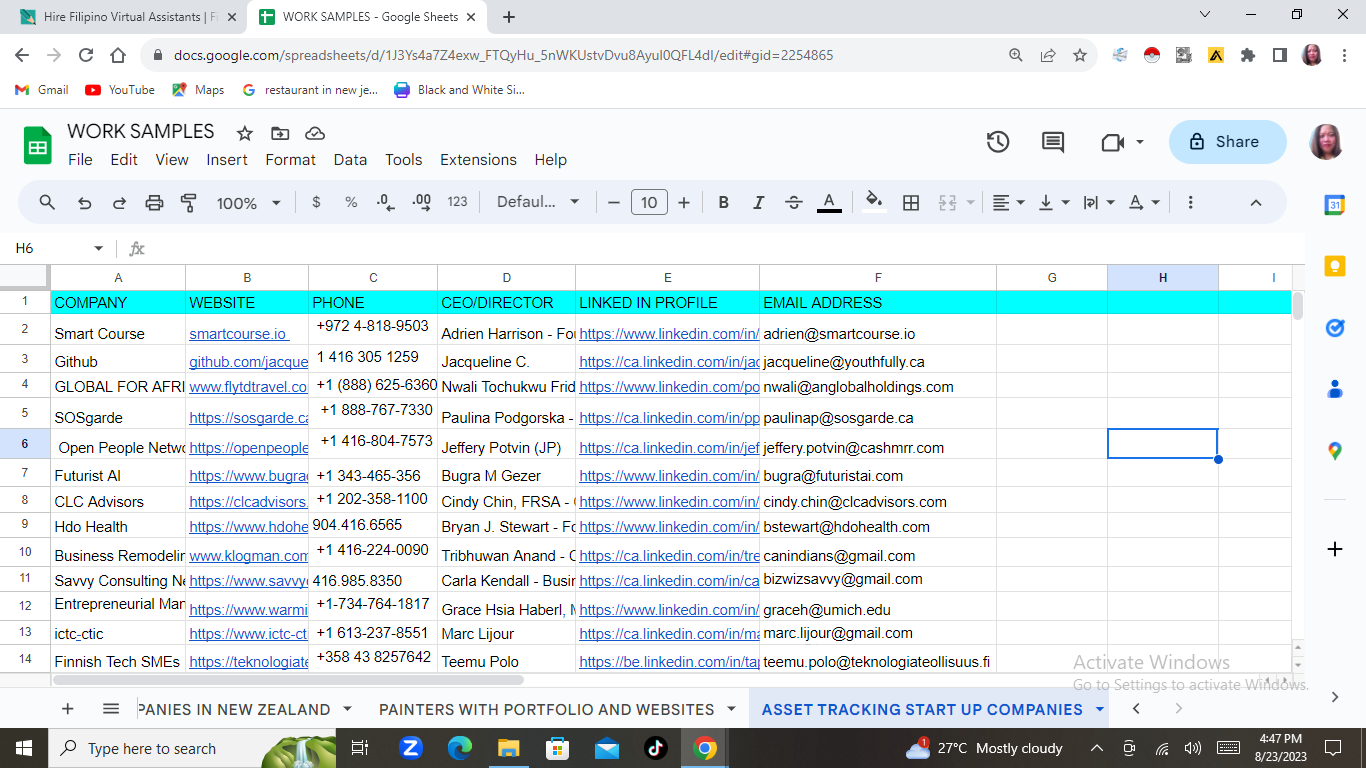Open the Format menu
The image size is (1366, 768).
point(291,160)
